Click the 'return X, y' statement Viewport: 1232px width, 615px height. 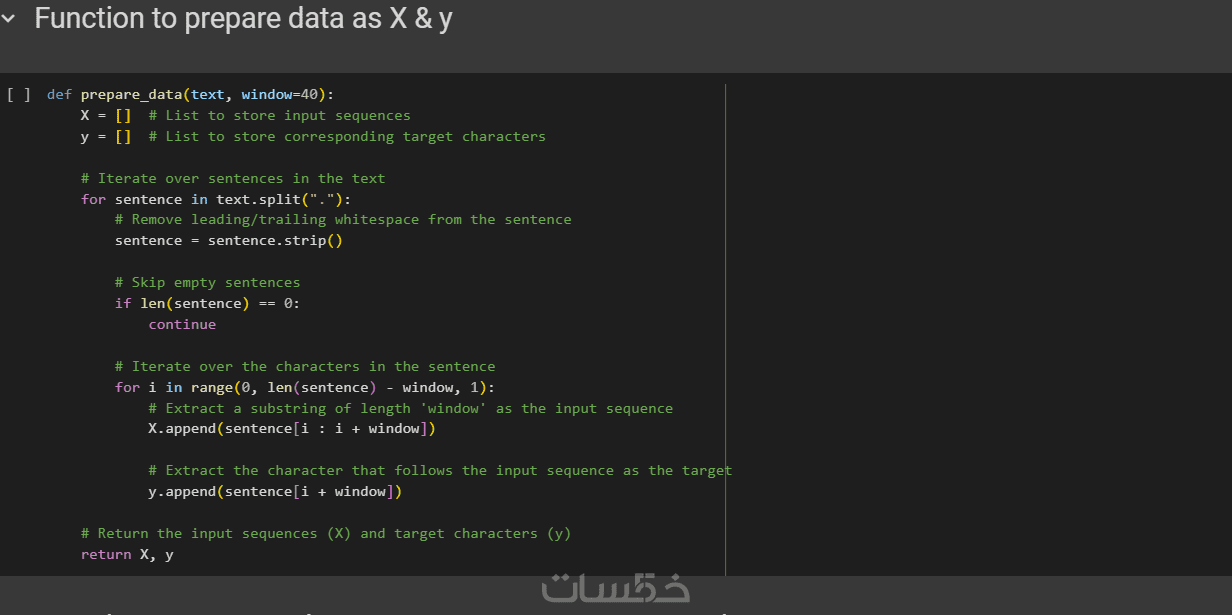(127, 555)
